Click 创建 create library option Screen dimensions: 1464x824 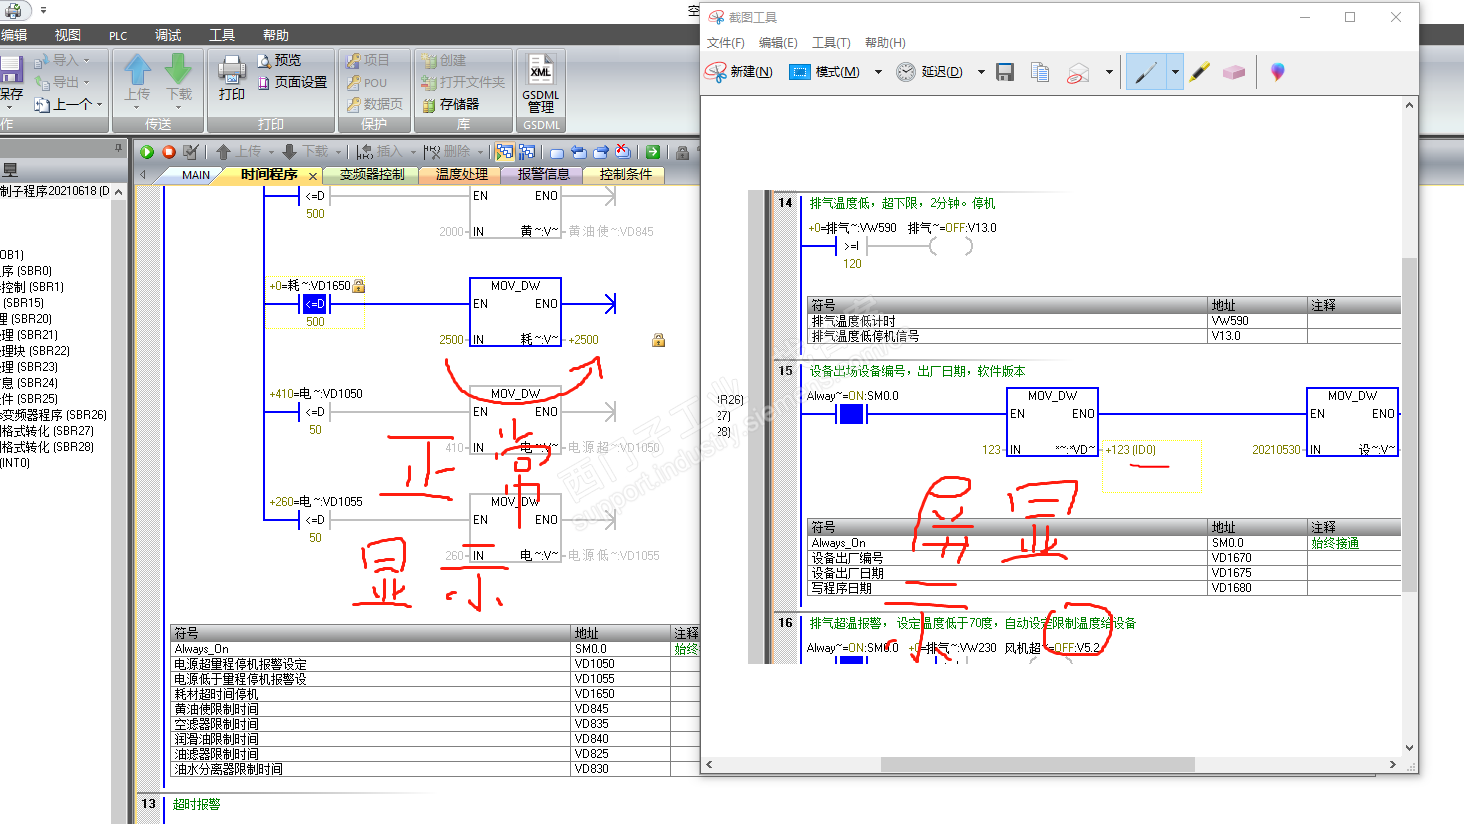click(443, 61)
